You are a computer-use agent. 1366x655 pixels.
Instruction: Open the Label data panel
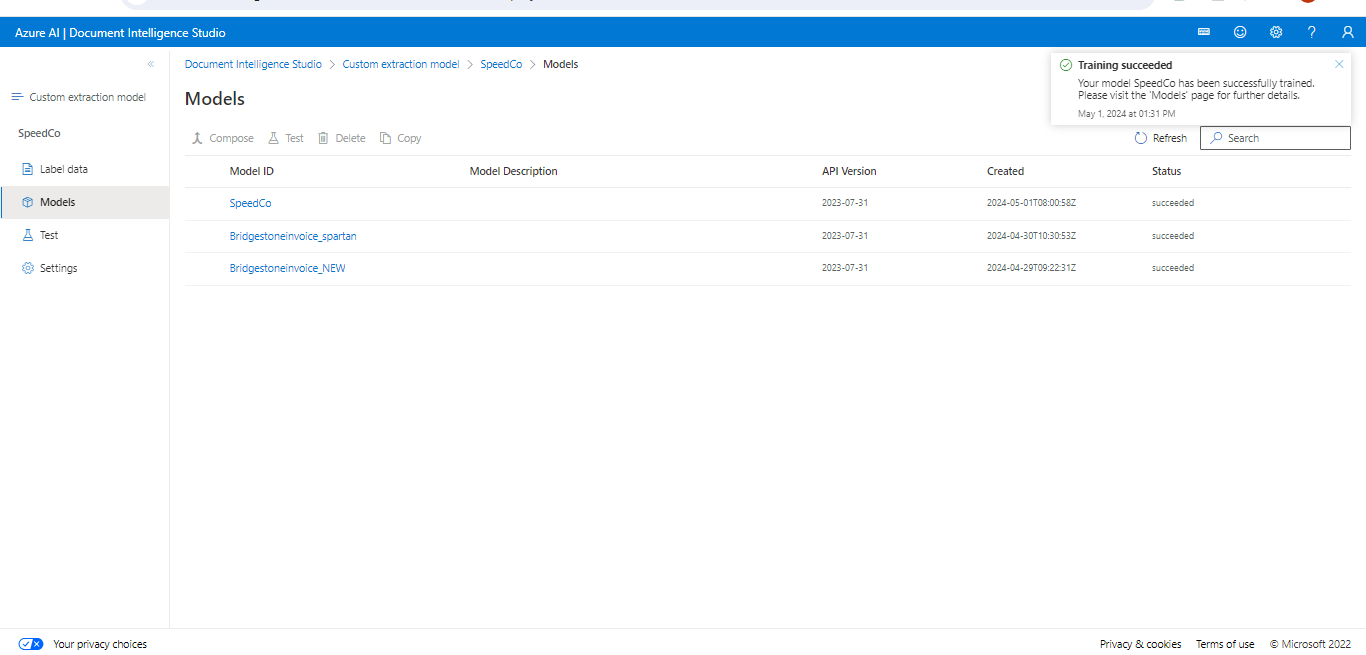tap(60, 168)
